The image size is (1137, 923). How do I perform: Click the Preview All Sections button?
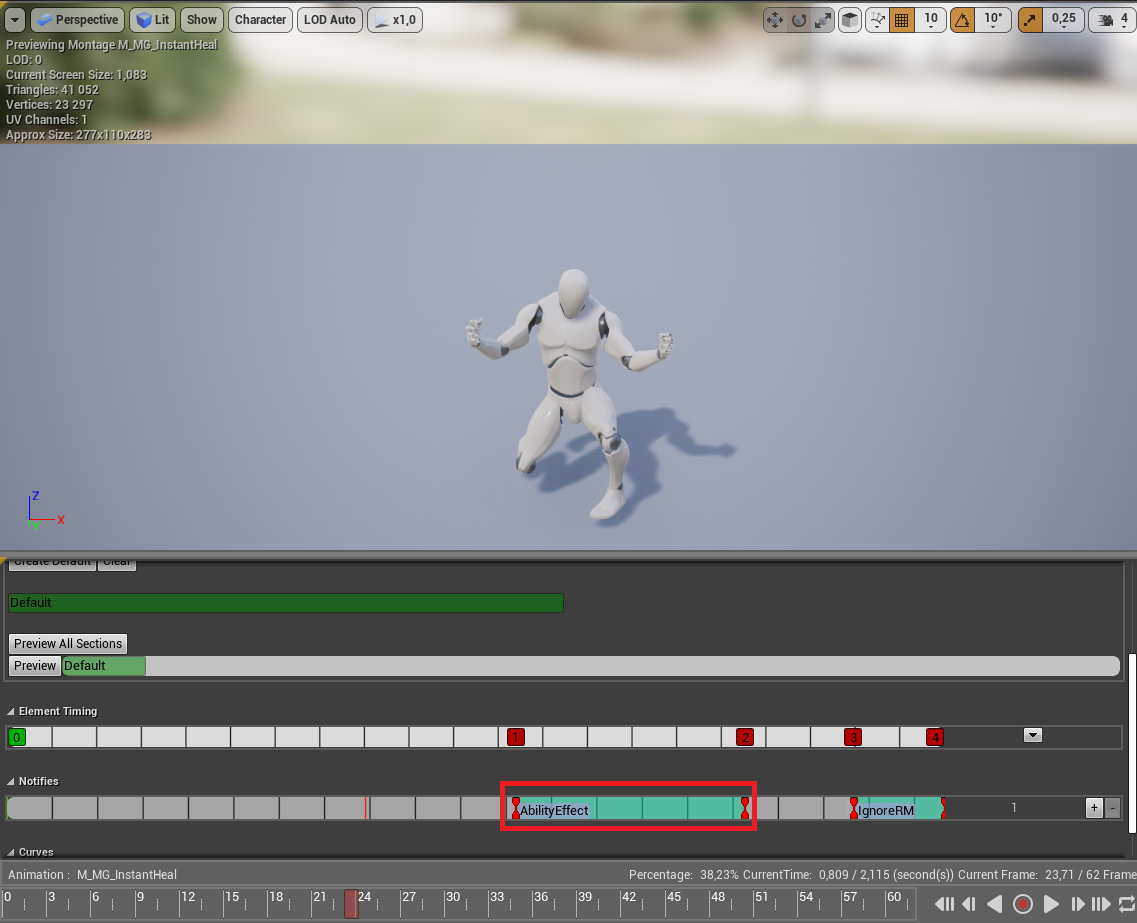coord(68,644)
